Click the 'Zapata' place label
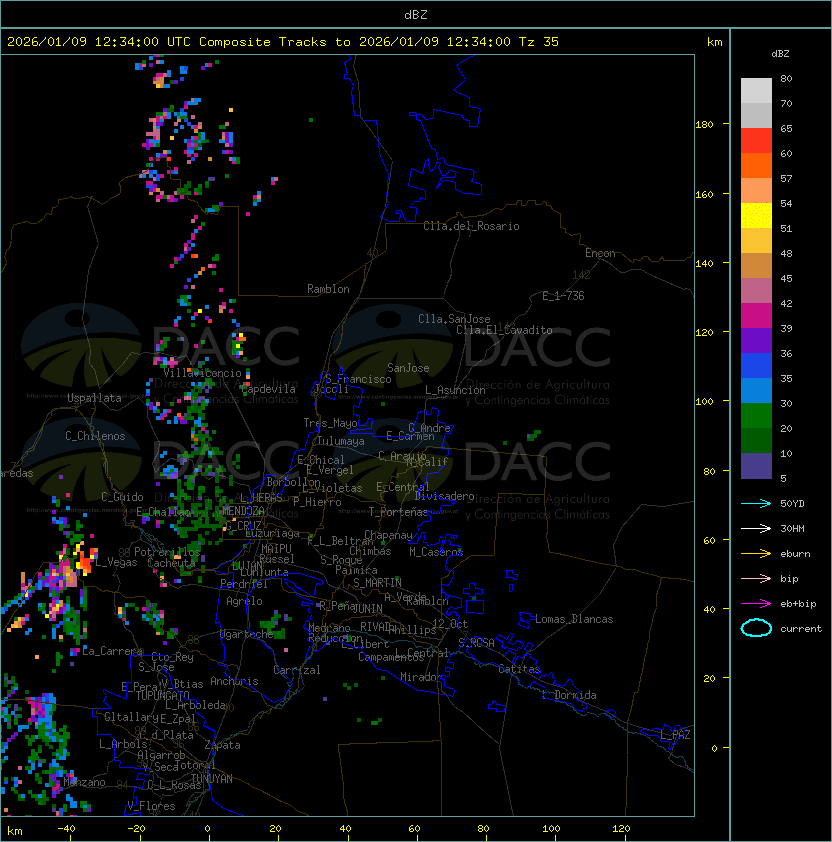Image resolution: width=832 pixels, height=842 pixels. [x=222, y=745]
